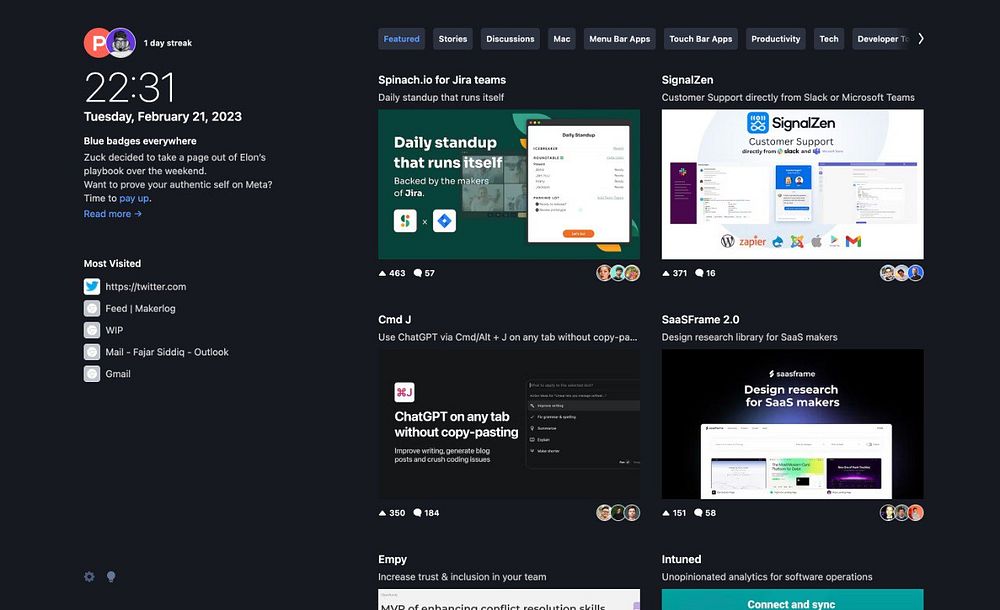Open https://twitter.com most visited link
Image resolution: width=1000 pixels, height=610 pixels.
[146, 286]
